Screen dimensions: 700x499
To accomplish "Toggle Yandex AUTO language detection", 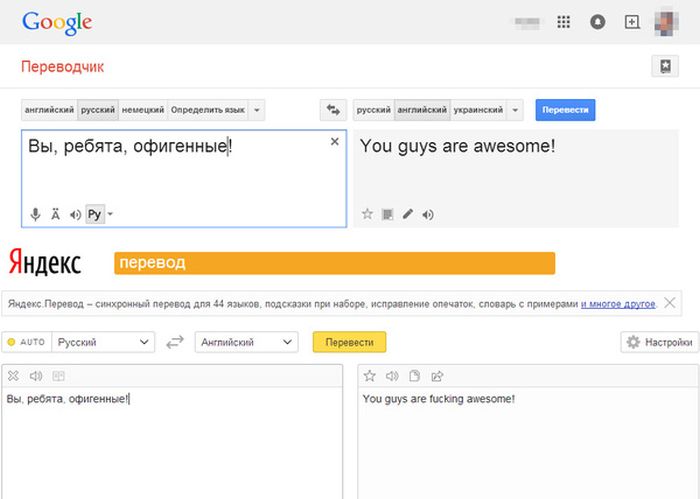I will [x=26, y=342].
